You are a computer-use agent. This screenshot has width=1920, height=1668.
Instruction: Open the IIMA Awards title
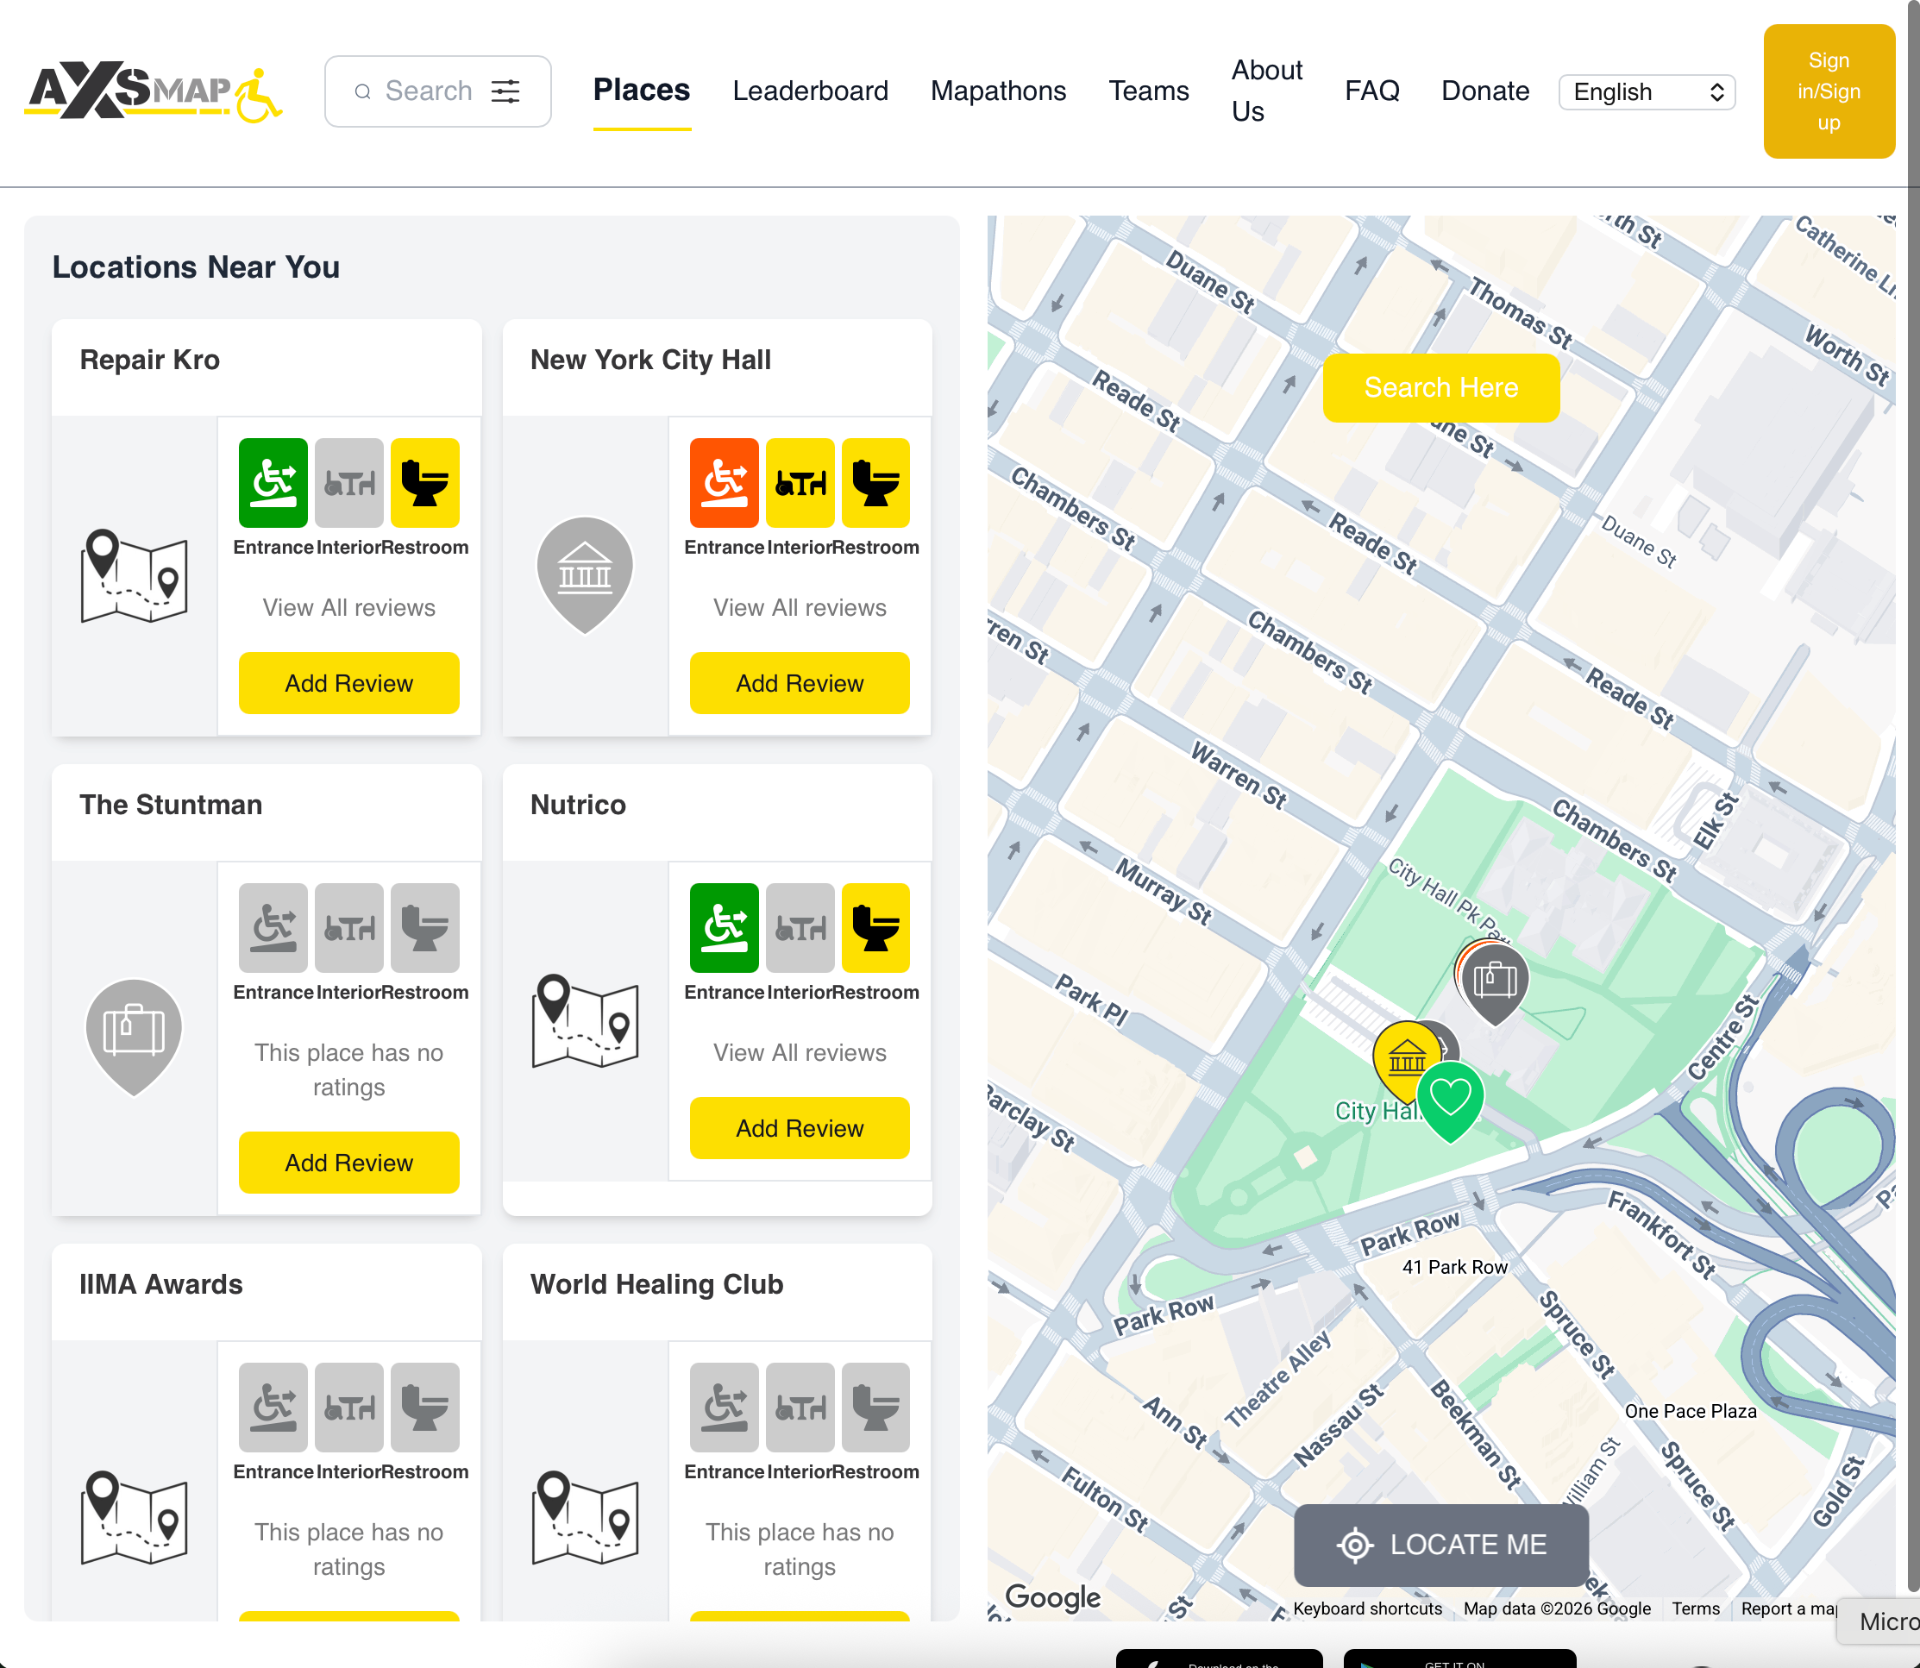click(x=161, y=1284)
